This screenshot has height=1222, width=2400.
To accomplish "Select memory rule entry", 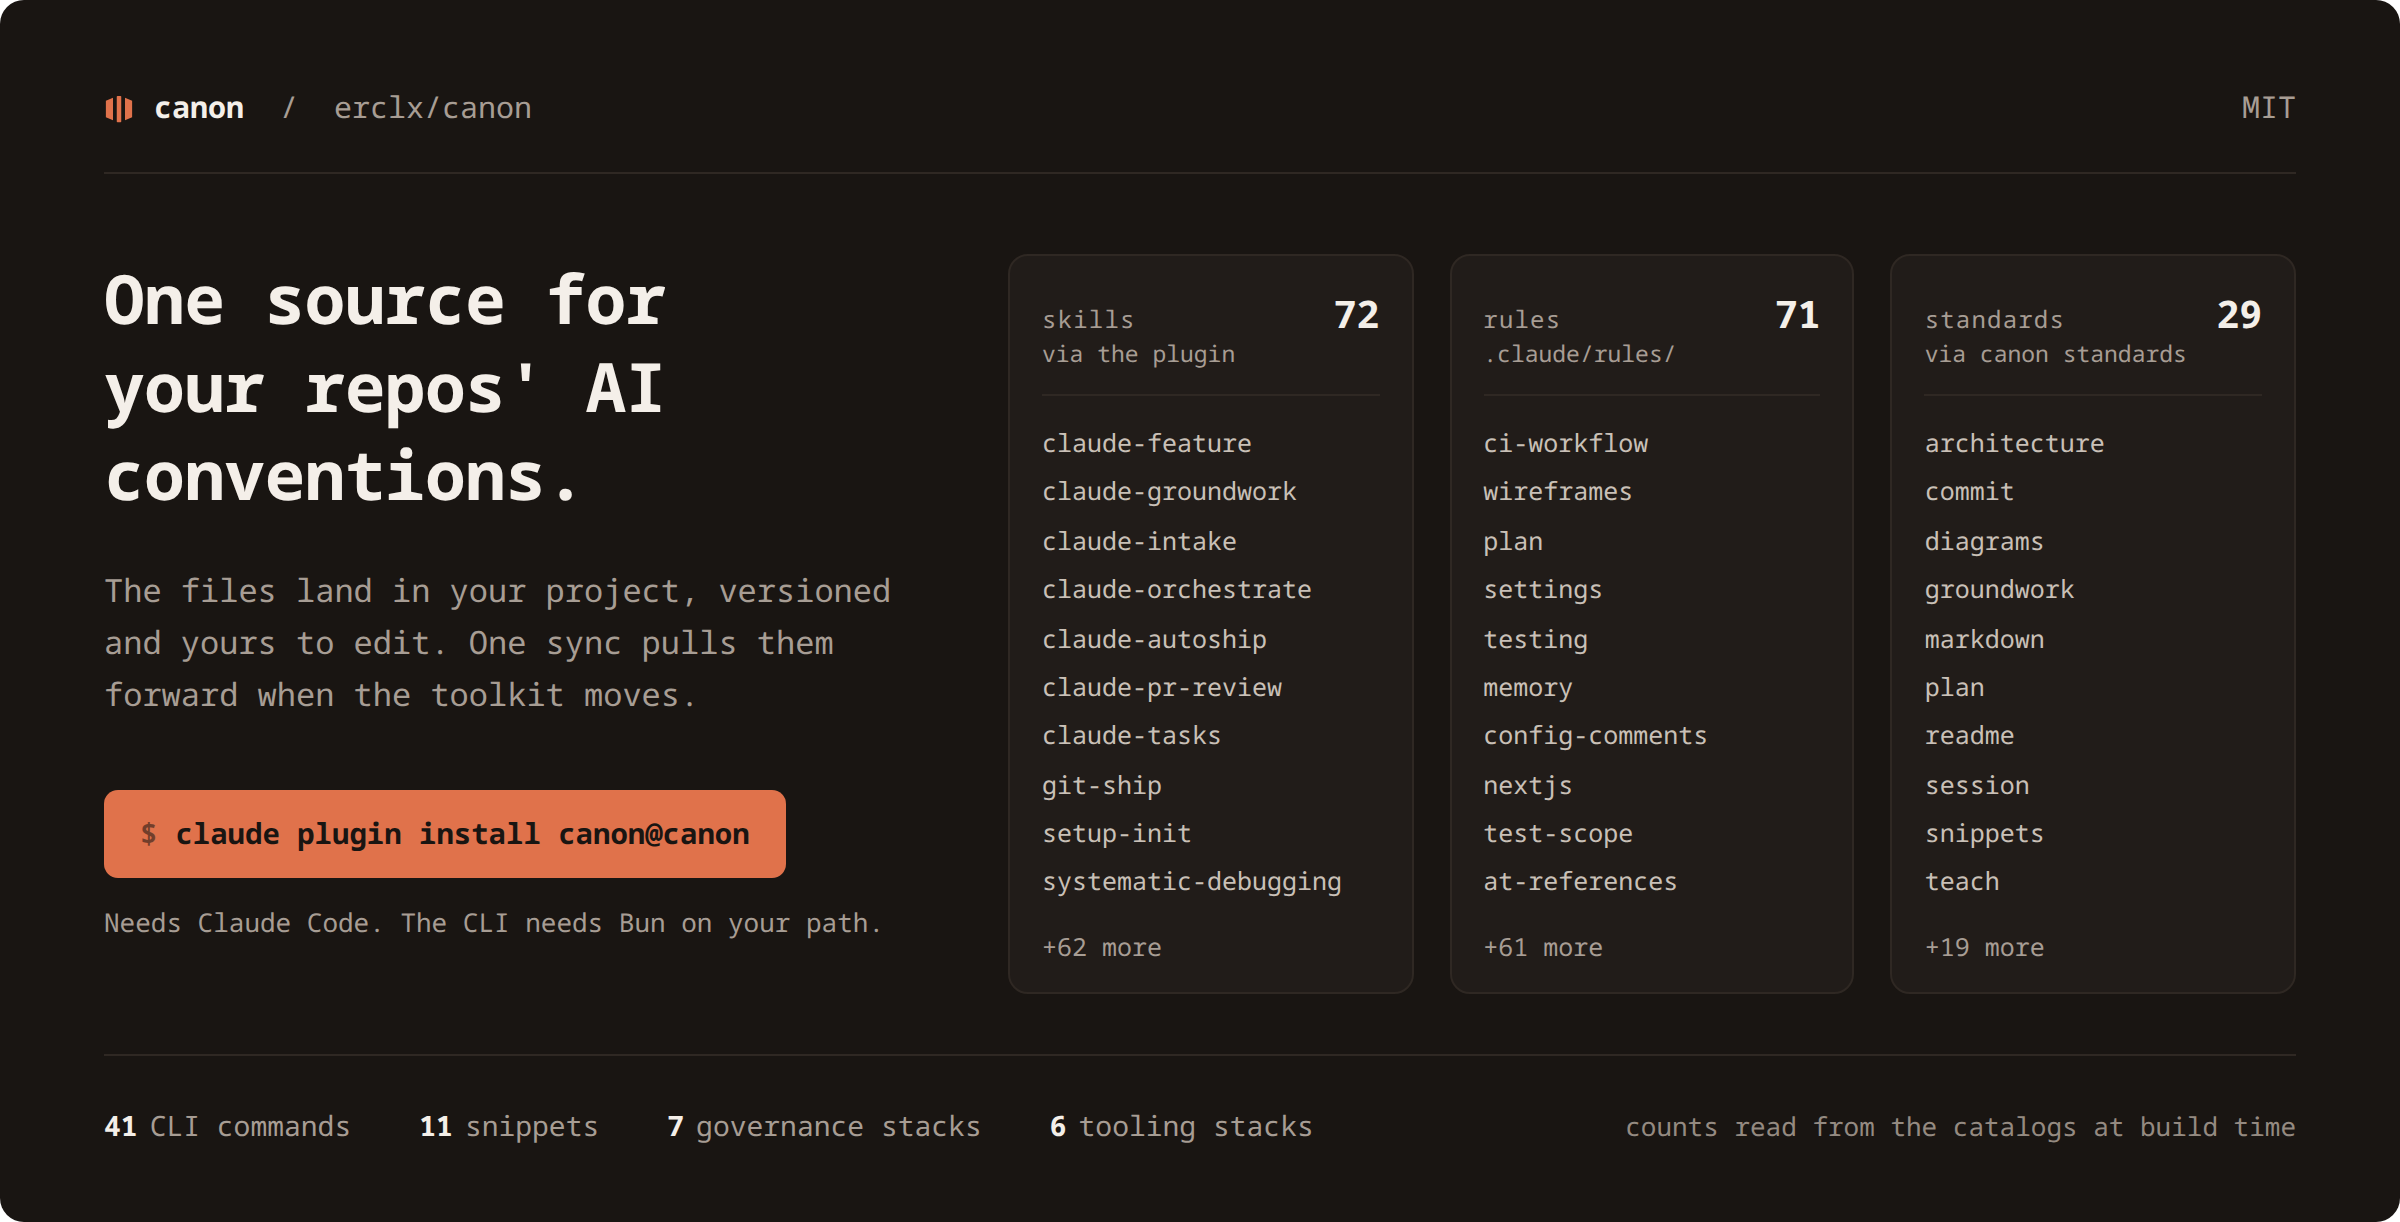I will (1527, 688).
